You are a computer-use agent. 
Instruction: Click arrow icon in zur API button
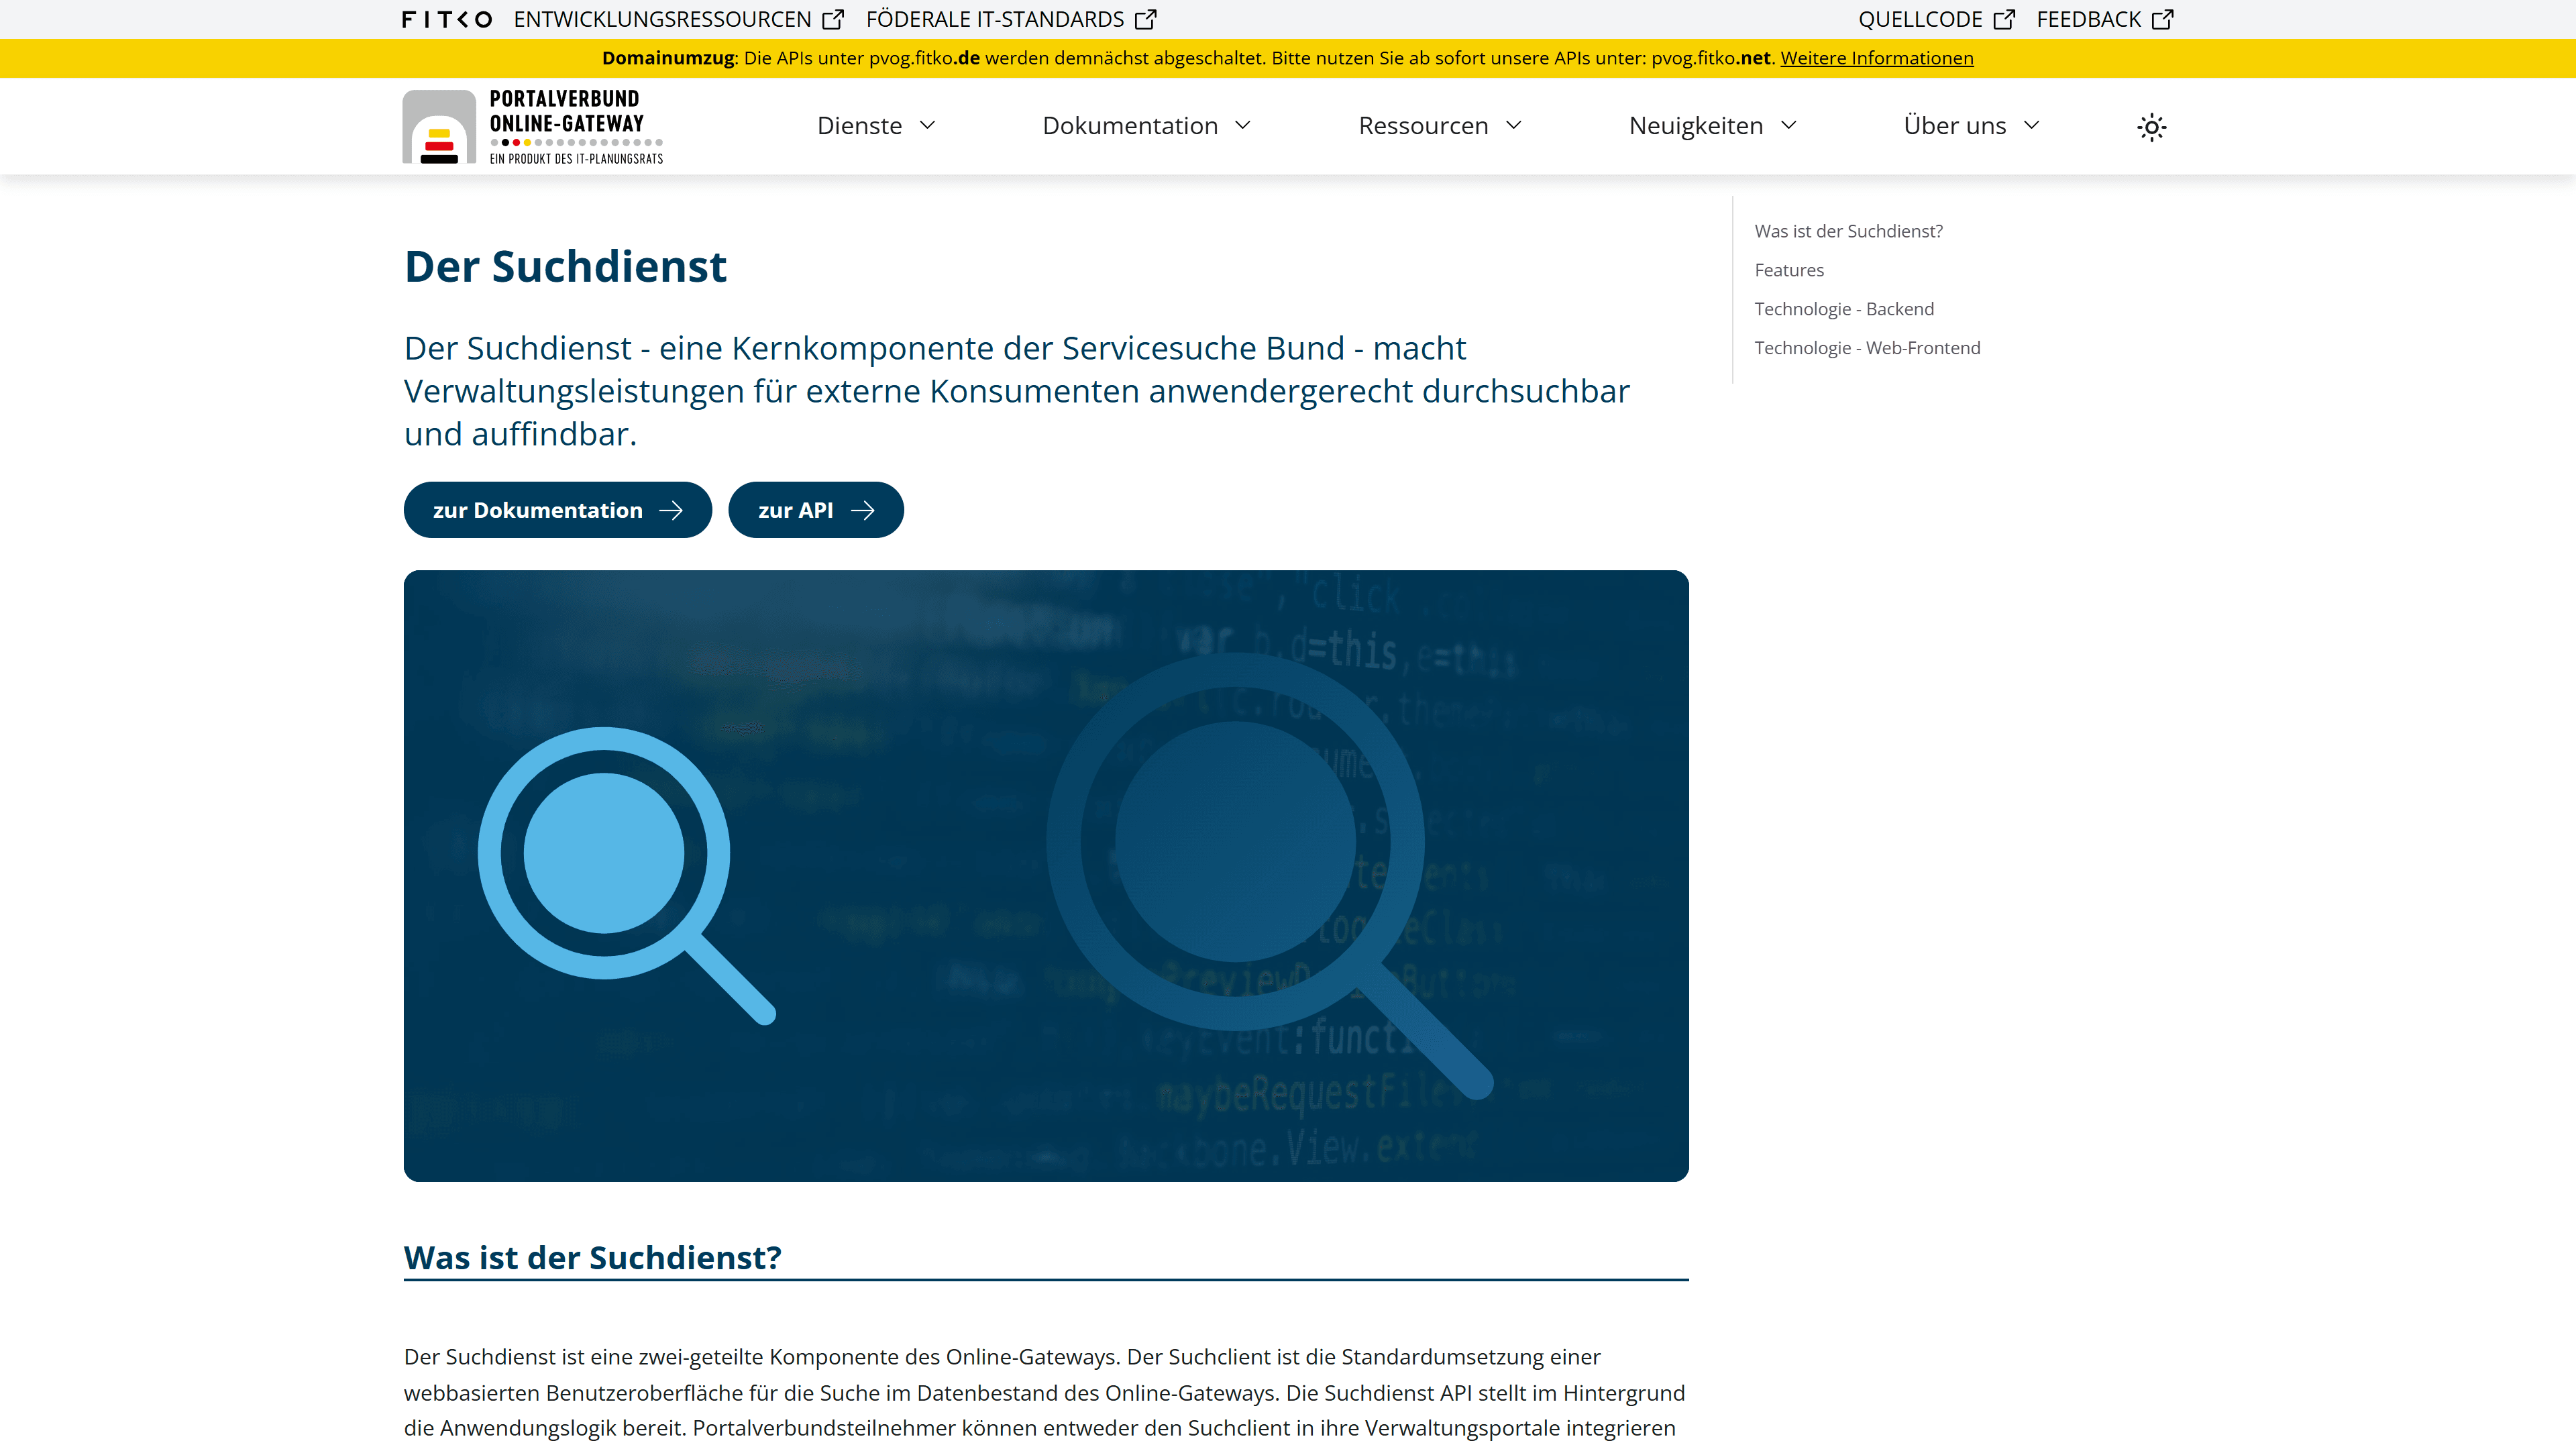862,511
